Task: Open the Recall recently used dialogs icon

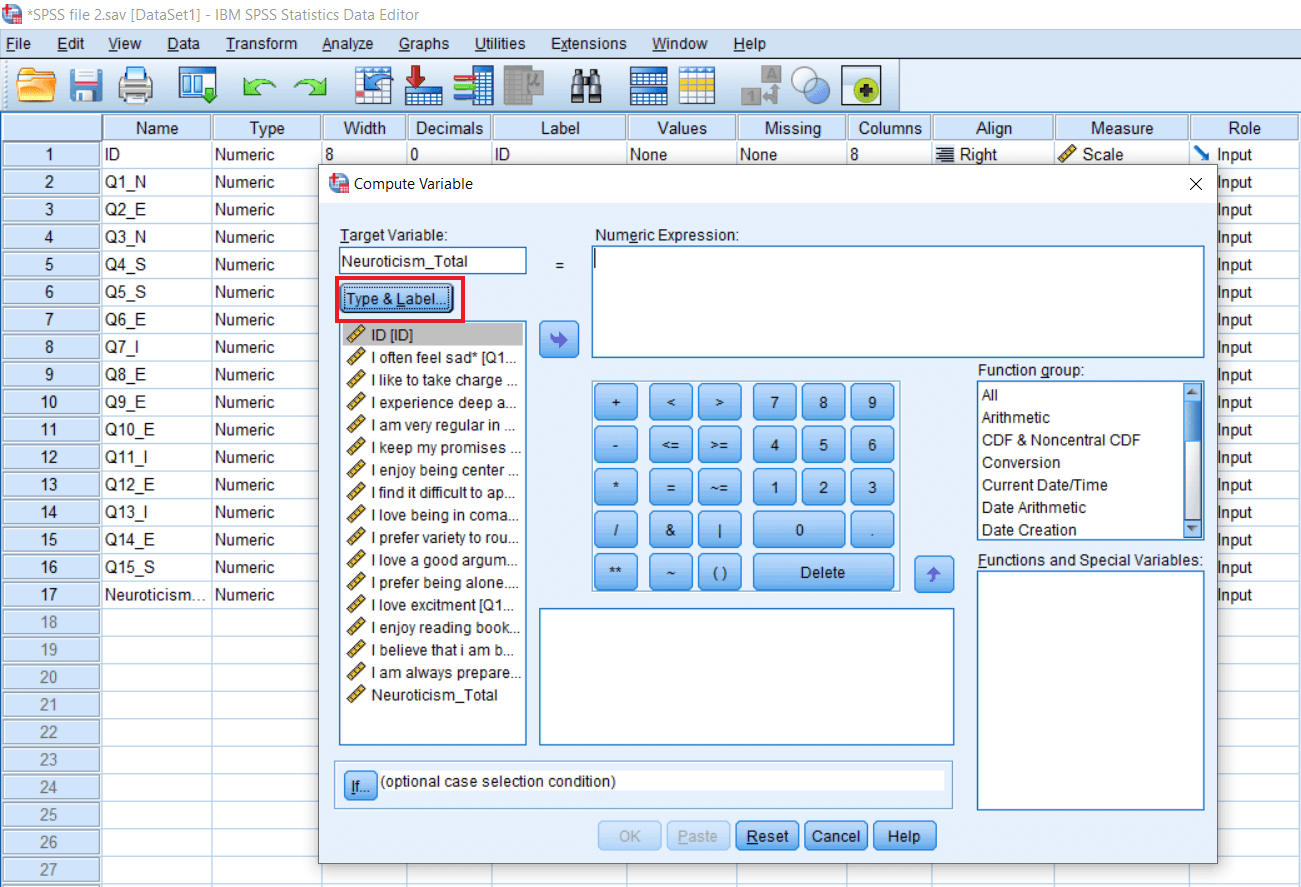Action: (198, 86)
